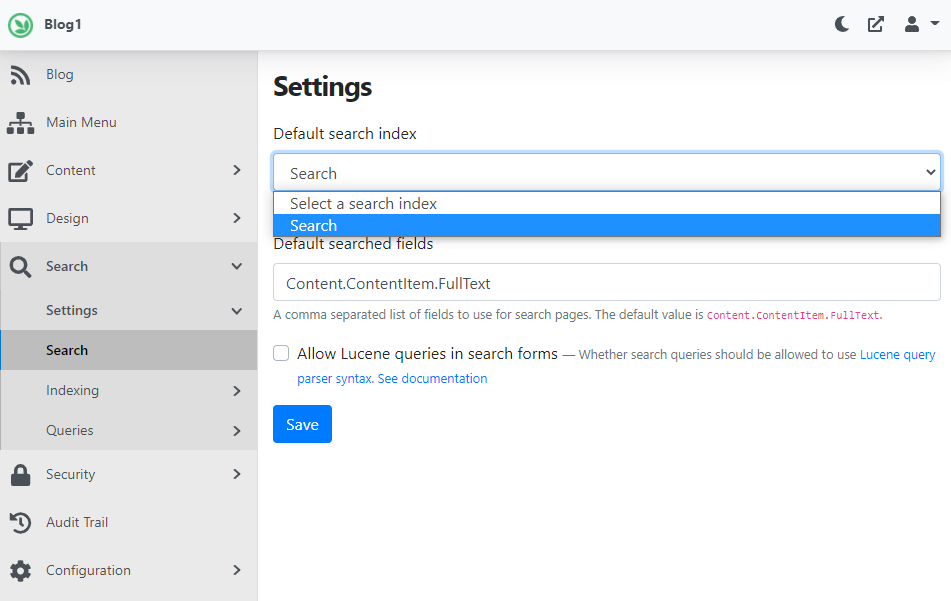Click the Search magnifier icon in the sidebar
The image size is (951, 601).
20,267
